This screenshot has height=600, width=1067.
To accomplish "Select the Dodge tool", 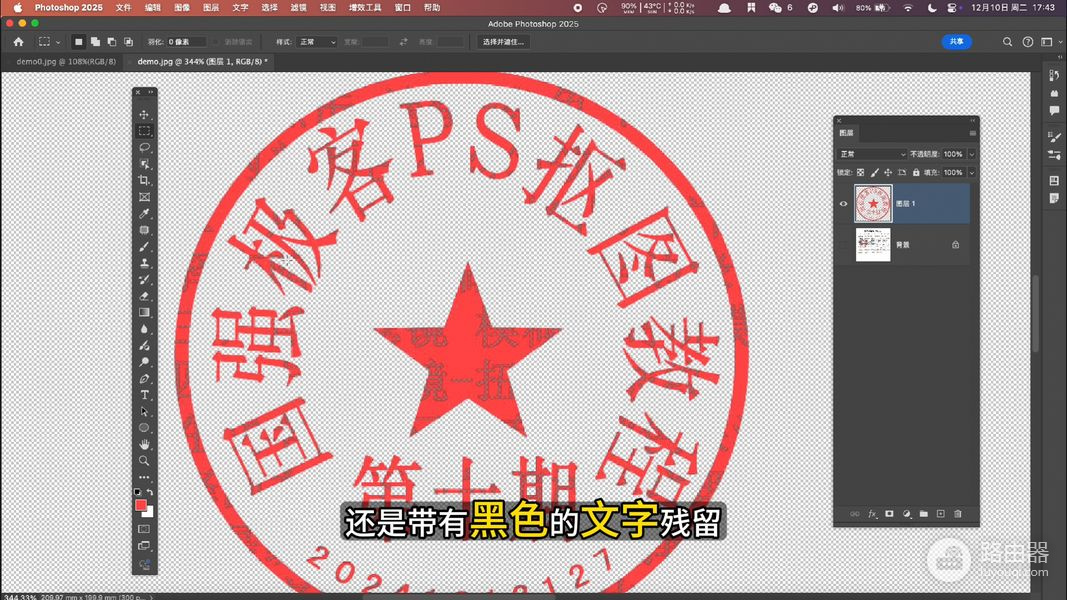I will [x=144, y=362].
